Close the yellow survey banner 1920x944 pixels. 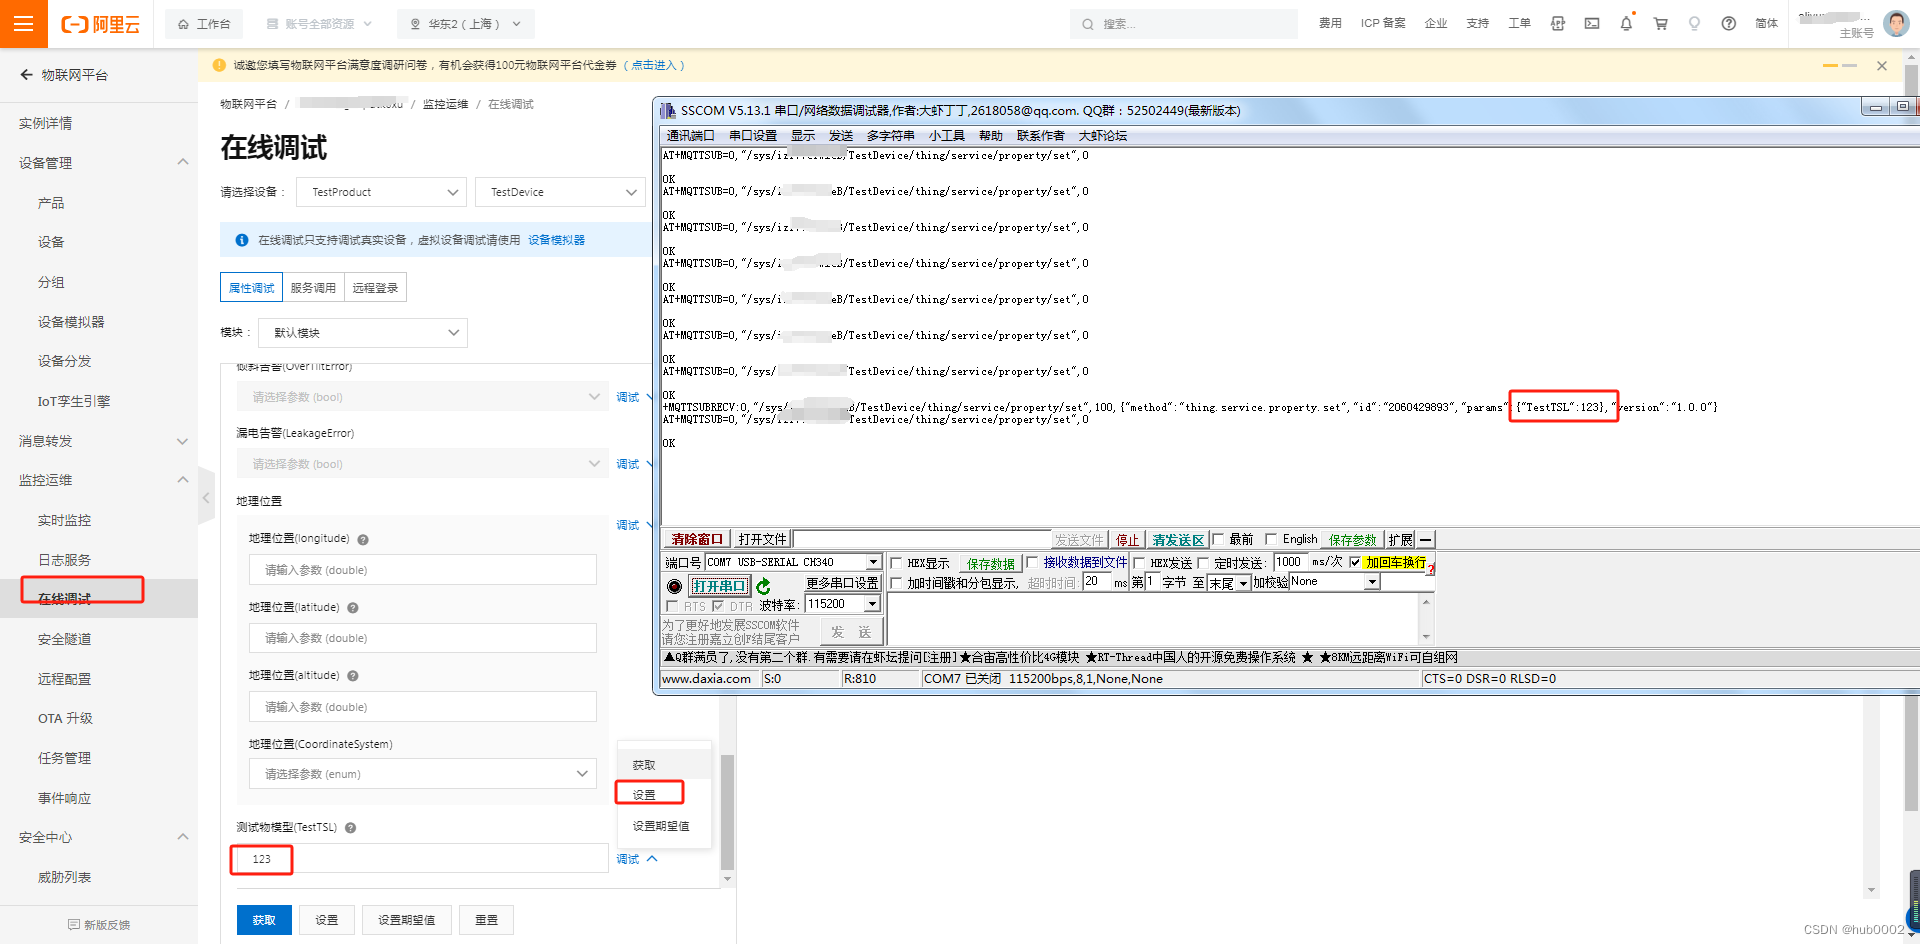1882,66
